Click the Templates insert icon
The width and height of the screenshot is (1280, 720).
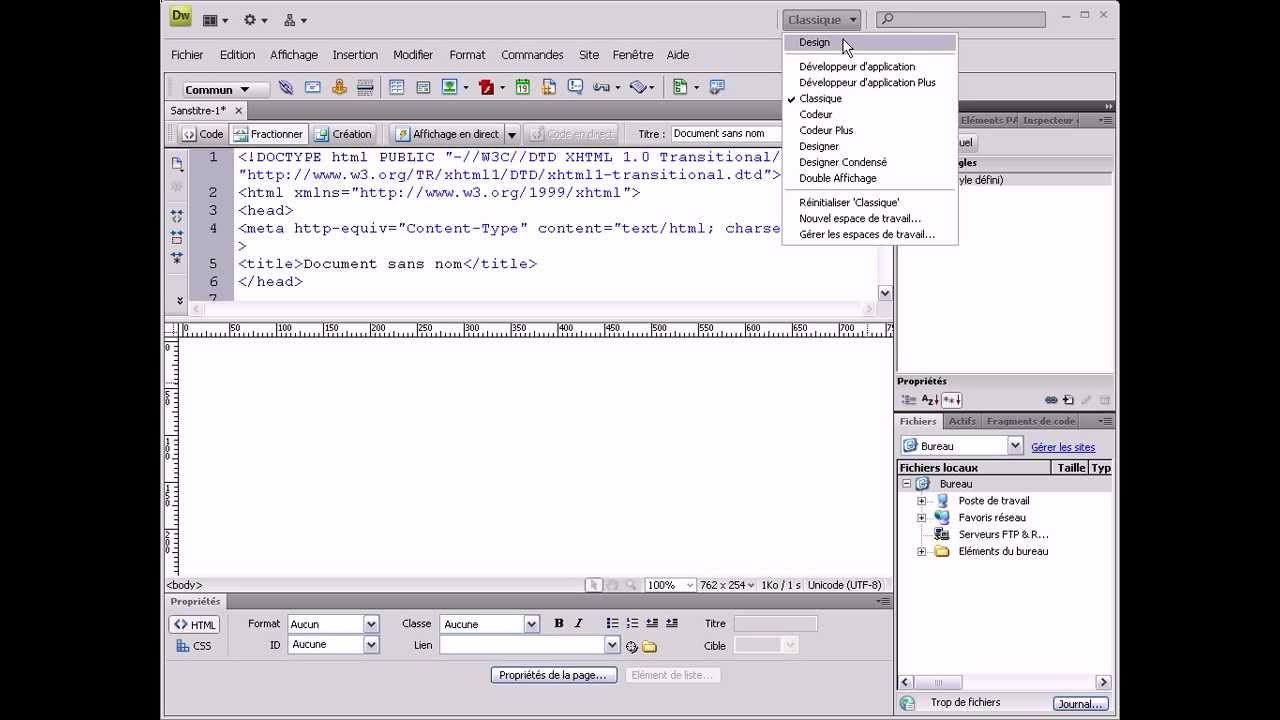point(681,88)
